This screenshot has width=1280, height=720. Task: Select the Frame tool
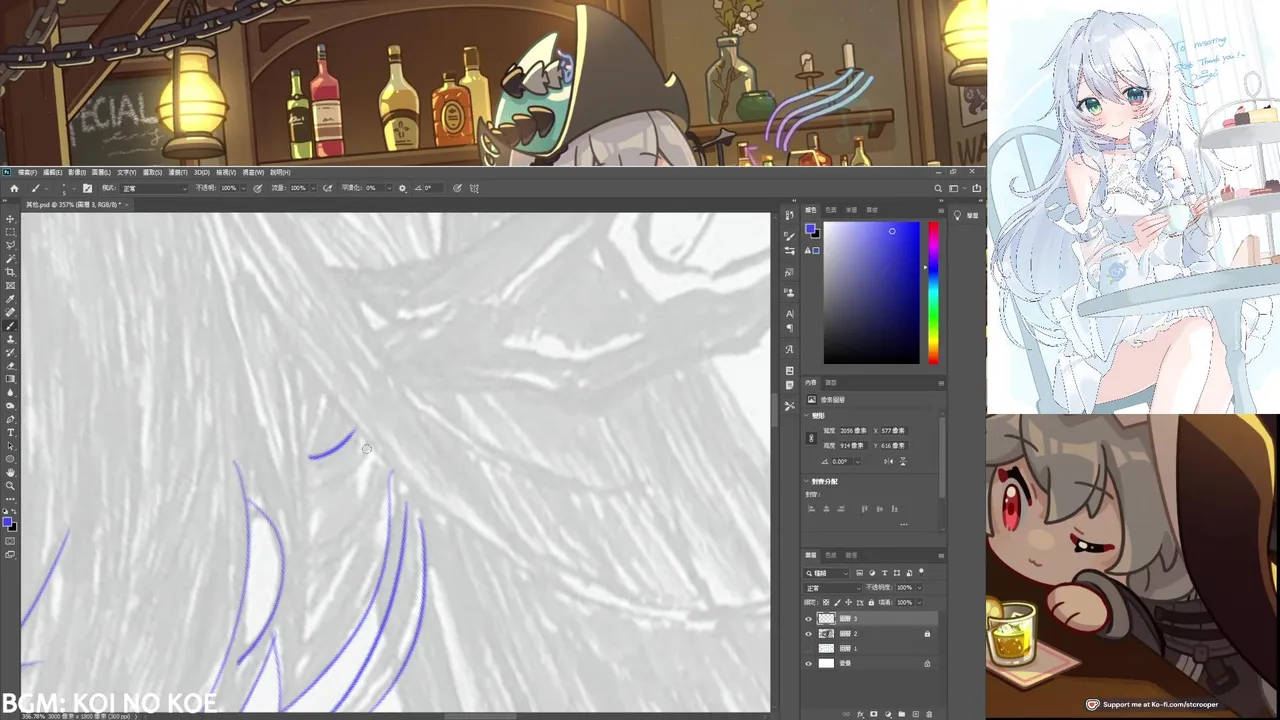[x=11, y=286]
